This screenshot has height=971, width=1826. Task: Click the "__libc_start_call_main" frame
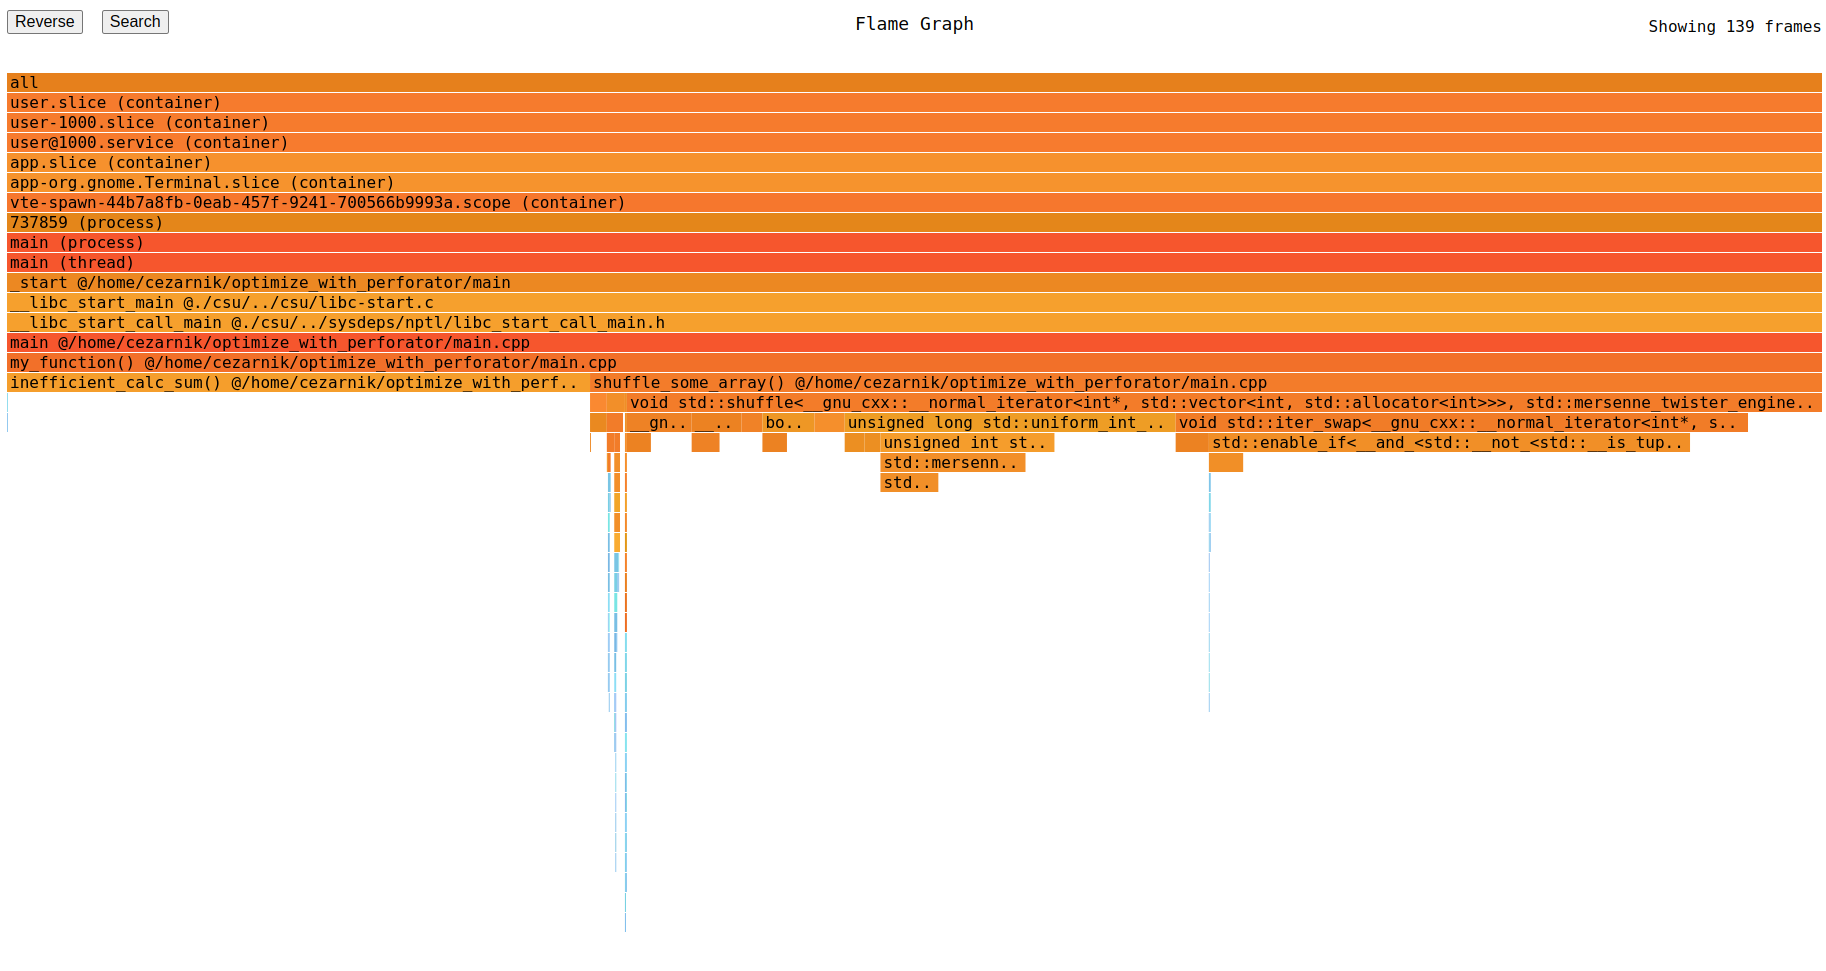[x=900, y=322]
